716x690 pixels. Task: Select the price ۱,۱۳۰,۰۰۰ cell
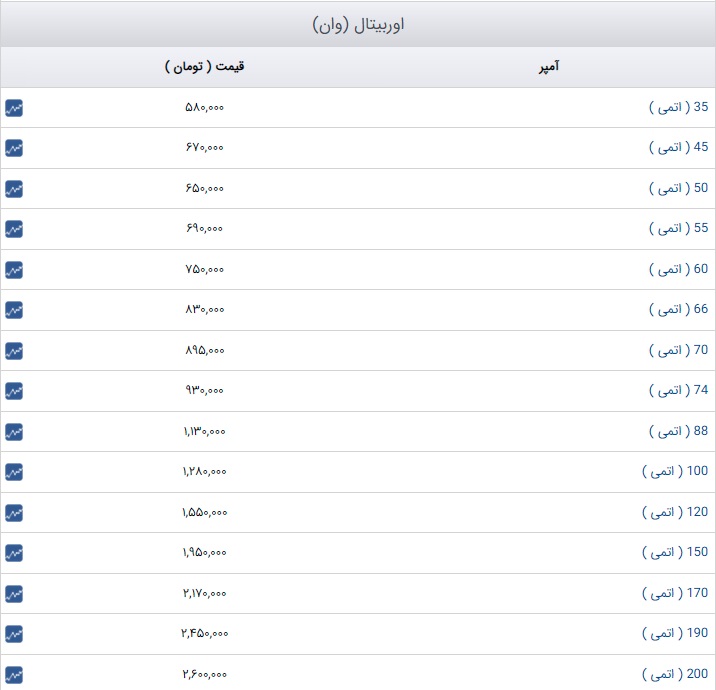coord(205,431)
